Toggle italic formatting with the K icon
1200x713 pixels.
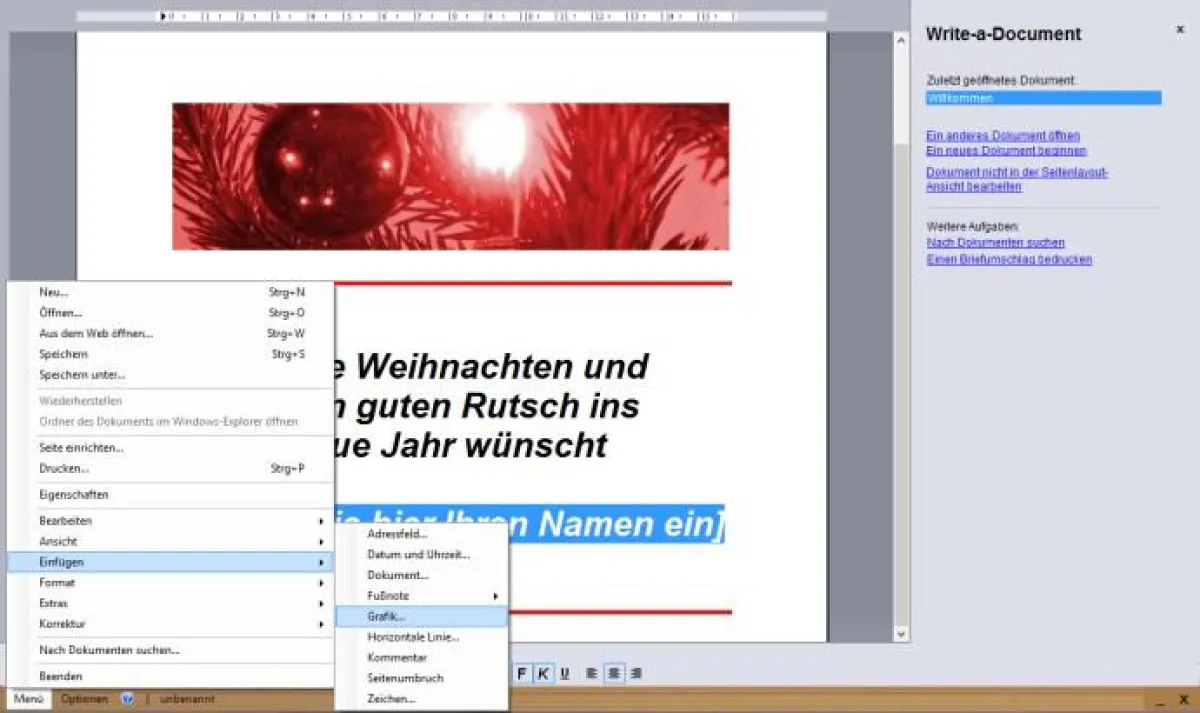click(542, 673)
